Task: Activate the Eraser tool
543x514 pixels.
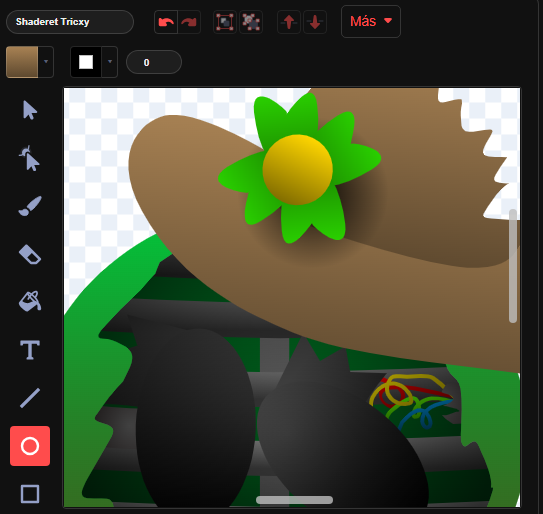Action: coord(30,254)
